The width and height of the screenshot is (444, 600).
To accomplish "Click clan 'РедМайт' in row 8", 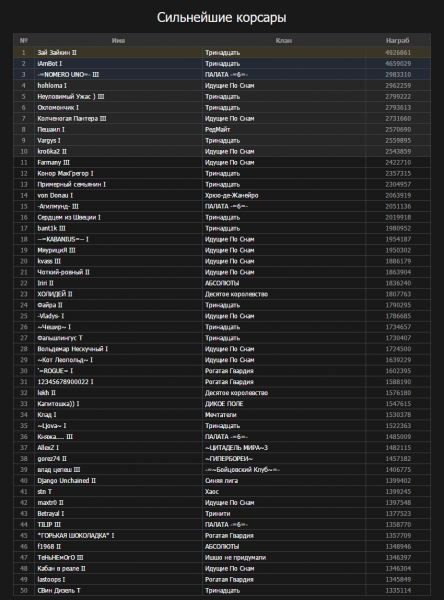I will pos(217,129).
